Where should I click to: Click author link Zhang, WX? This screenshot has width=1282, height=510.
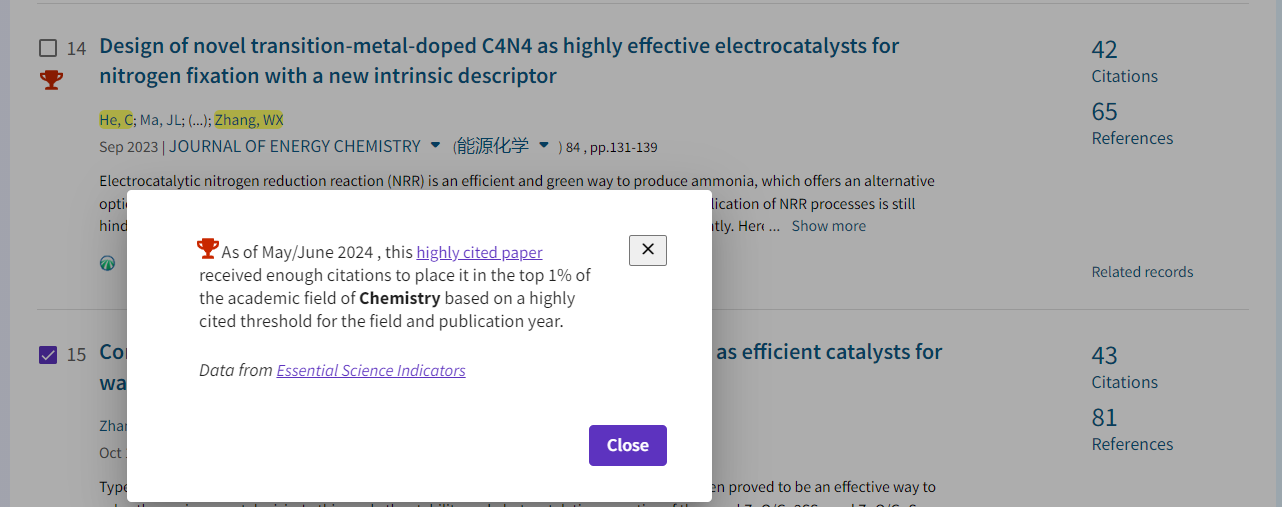249,120
